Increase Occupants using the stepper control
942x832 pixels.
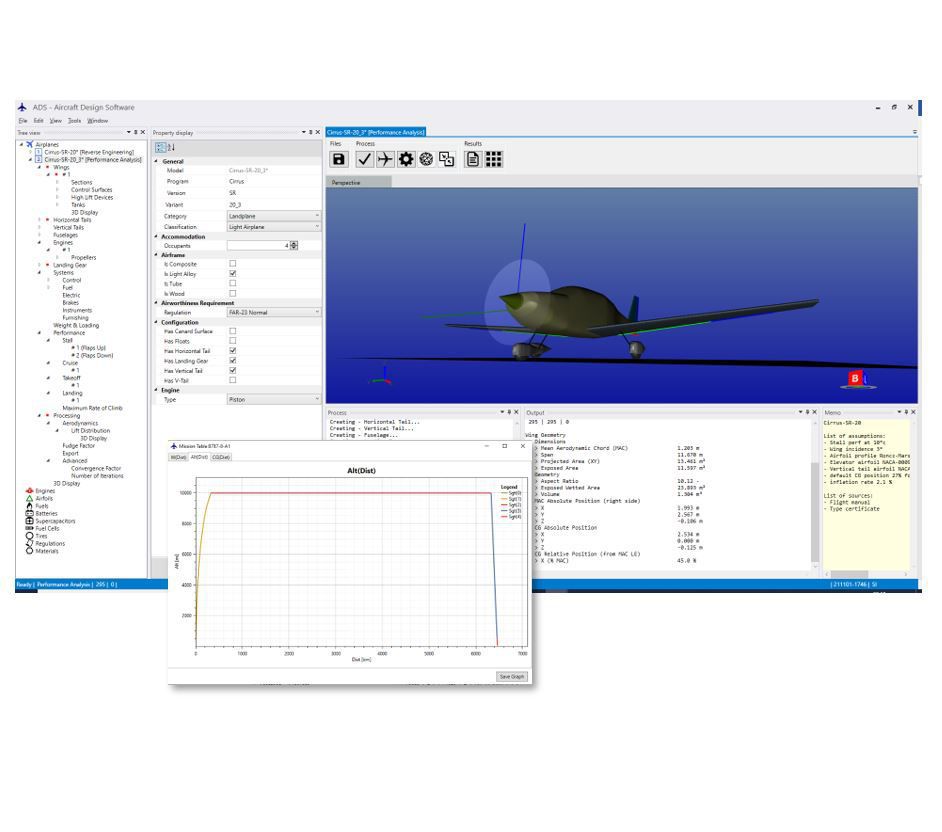pos(293,245)
